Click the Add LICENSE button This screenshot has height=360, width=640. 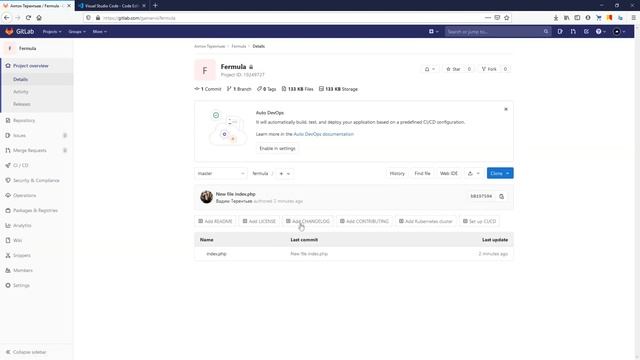pos(259,221)
